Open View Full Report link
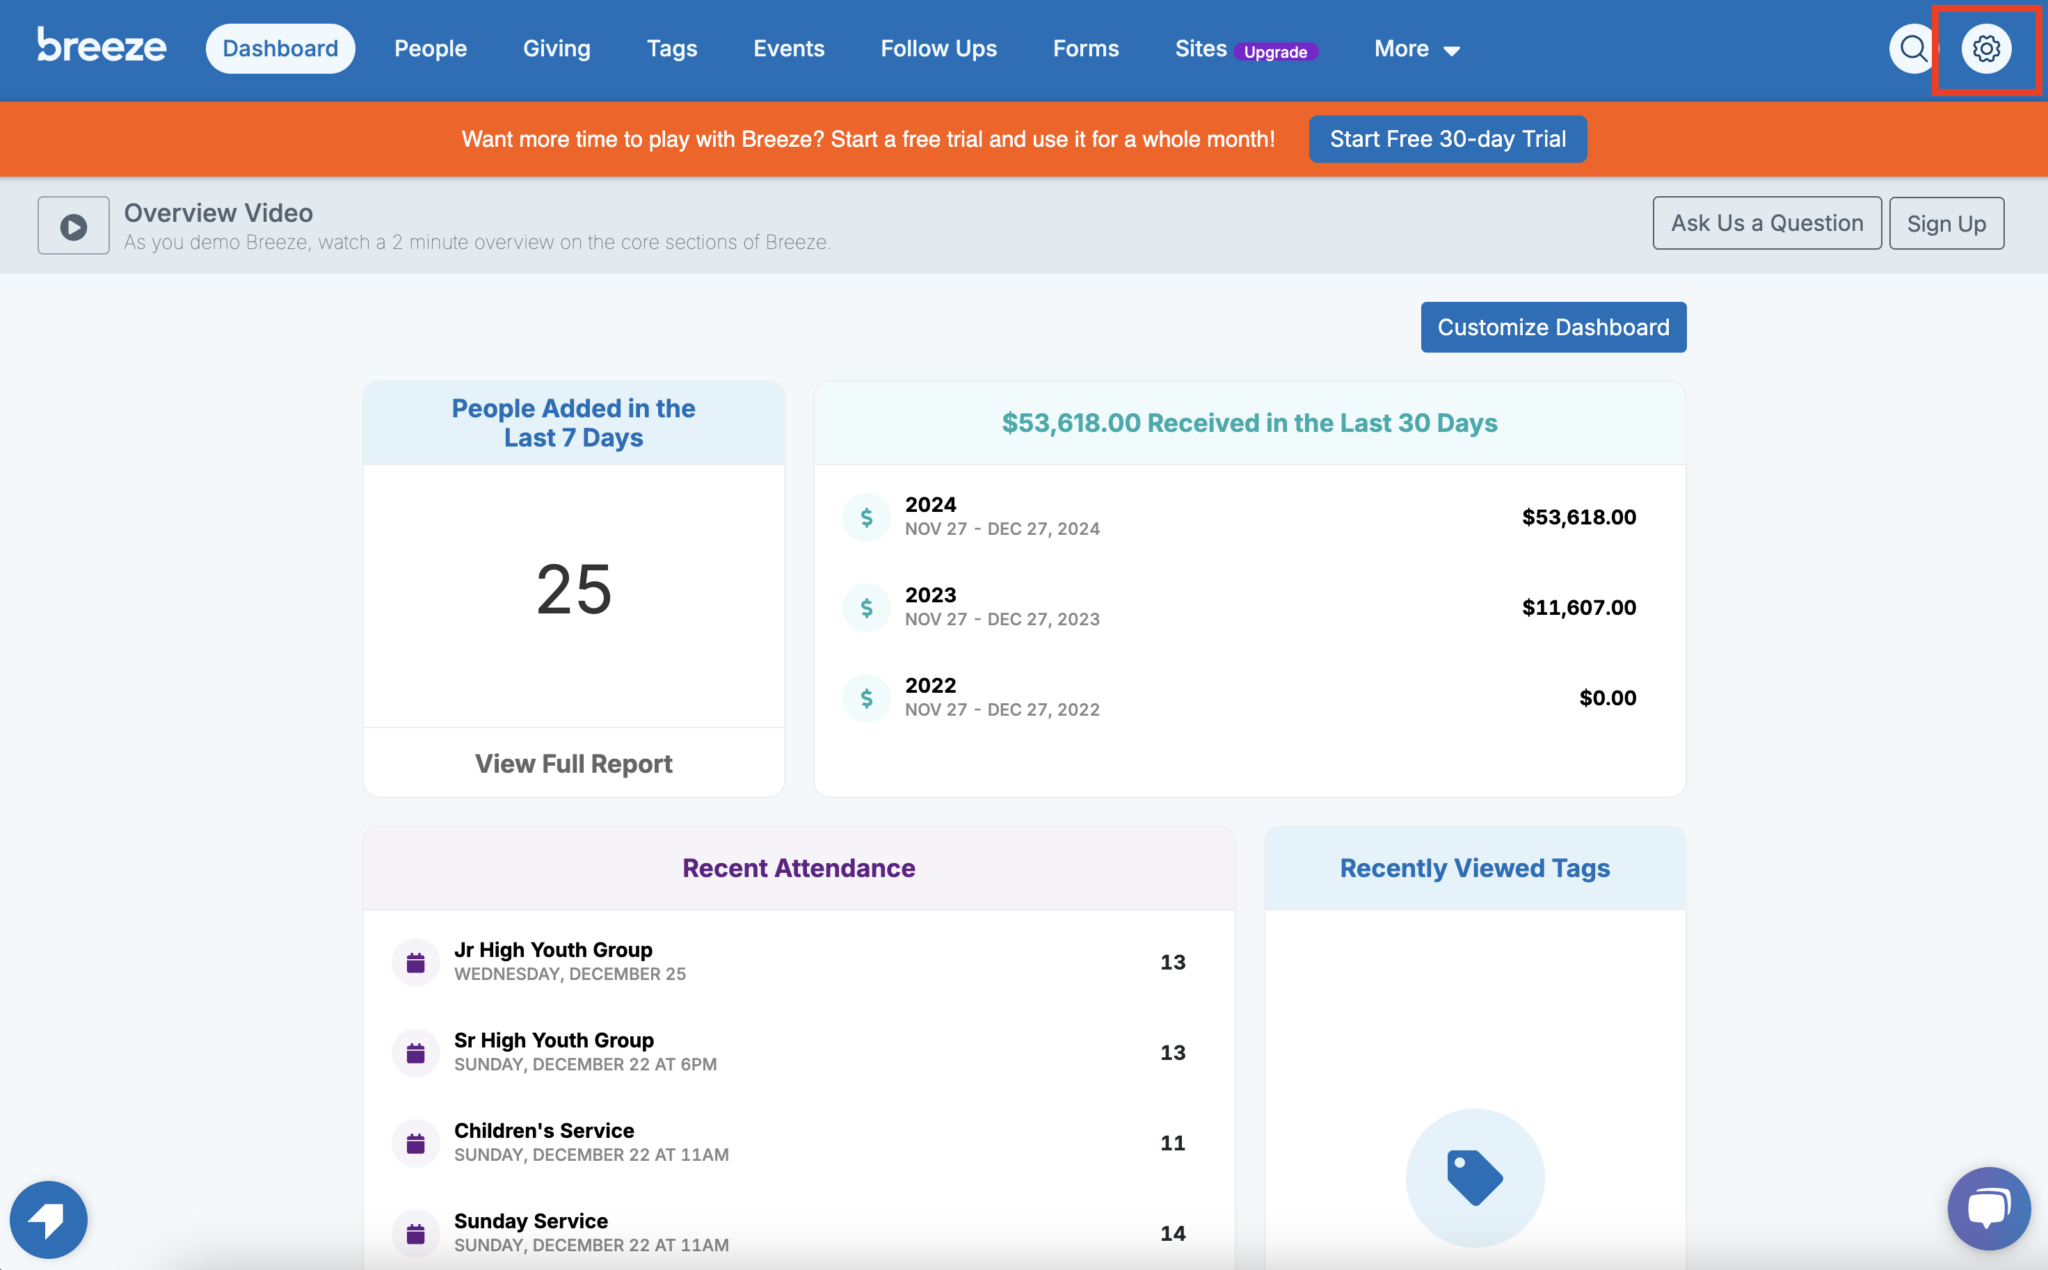Image resolution: width=2048 pixels, height=1270 pixels. point(573,763)
